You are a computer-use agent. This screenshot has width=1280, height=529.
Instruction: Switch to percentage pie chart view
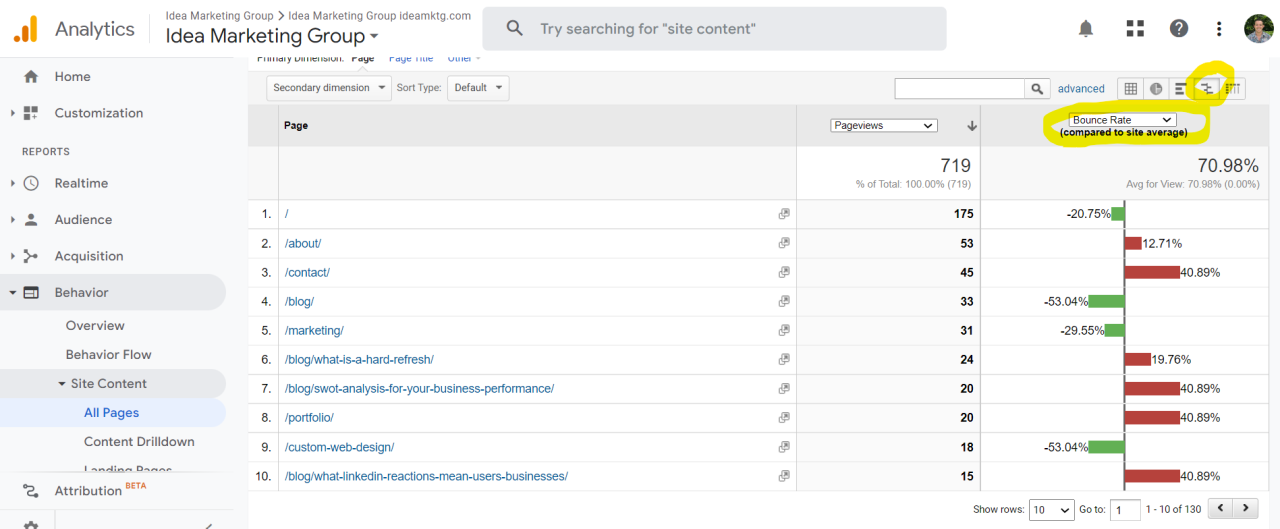[1156, 88]
